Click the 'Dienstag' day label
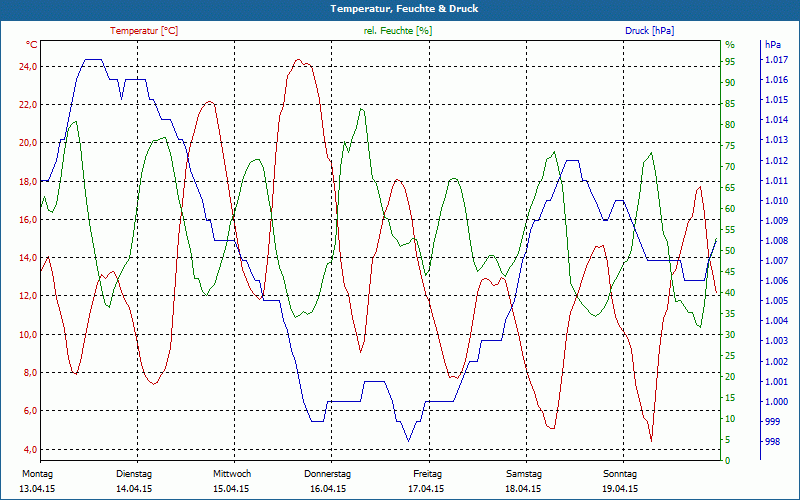This screenshot has height=500, width=800. tap(134, 473)
